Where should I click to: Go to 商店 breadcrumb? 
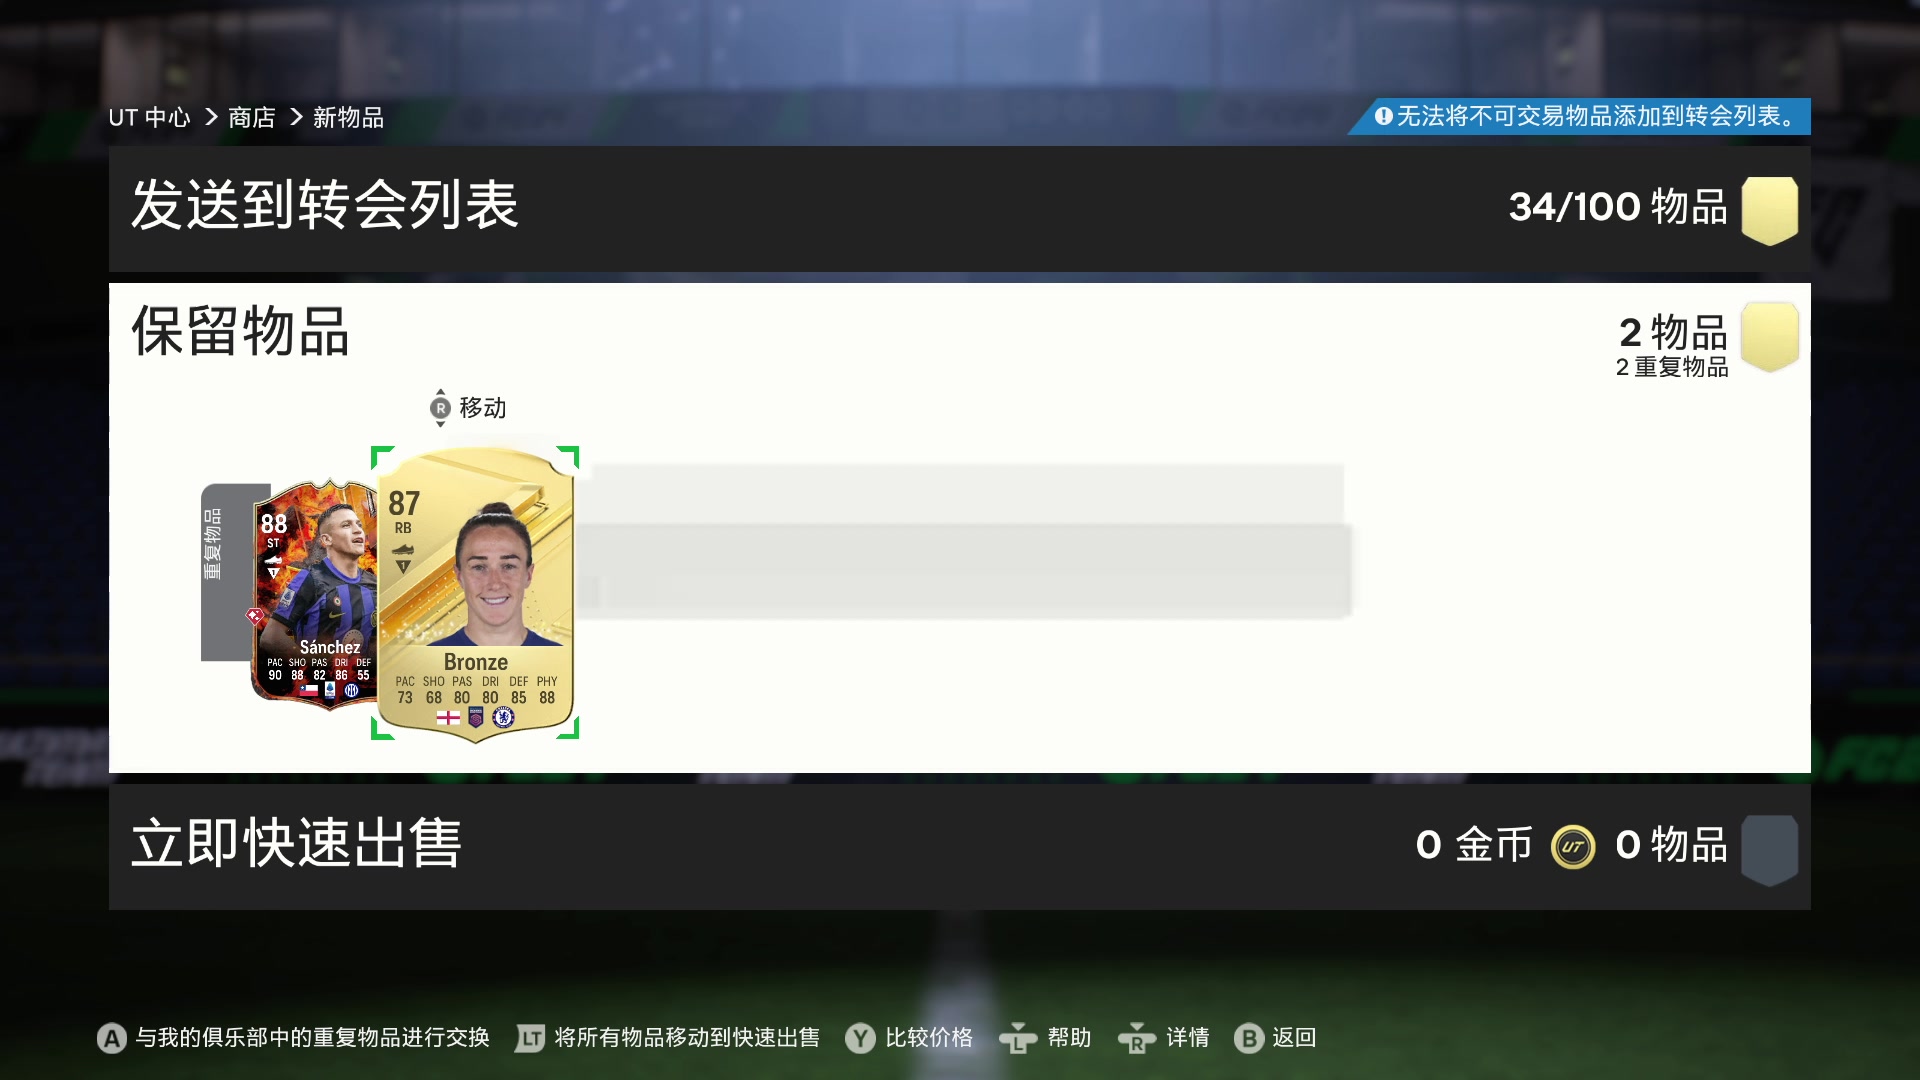point(252,118)
